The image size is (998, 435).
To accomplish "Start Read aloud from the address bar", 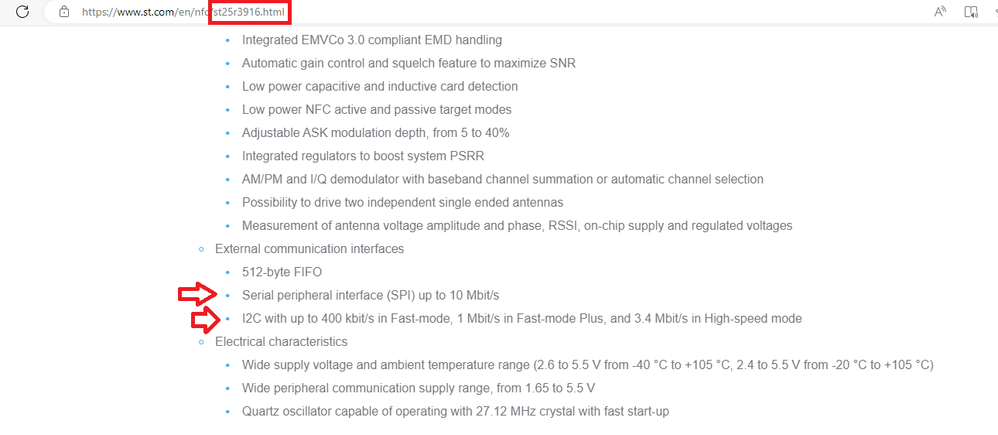I will pyautogui.click(x=939, y=12).
